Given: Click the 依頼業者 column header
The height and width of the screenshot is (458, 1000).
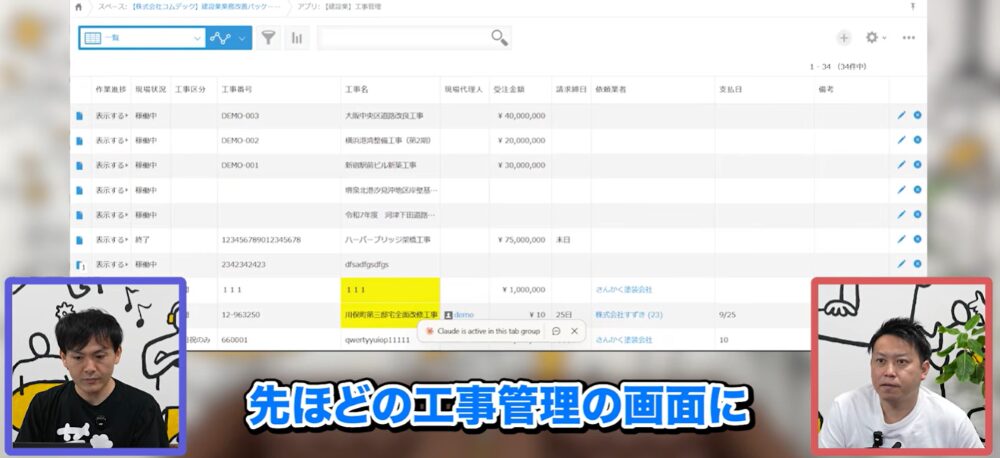Looking at the screenshot, I should [610, 89].
